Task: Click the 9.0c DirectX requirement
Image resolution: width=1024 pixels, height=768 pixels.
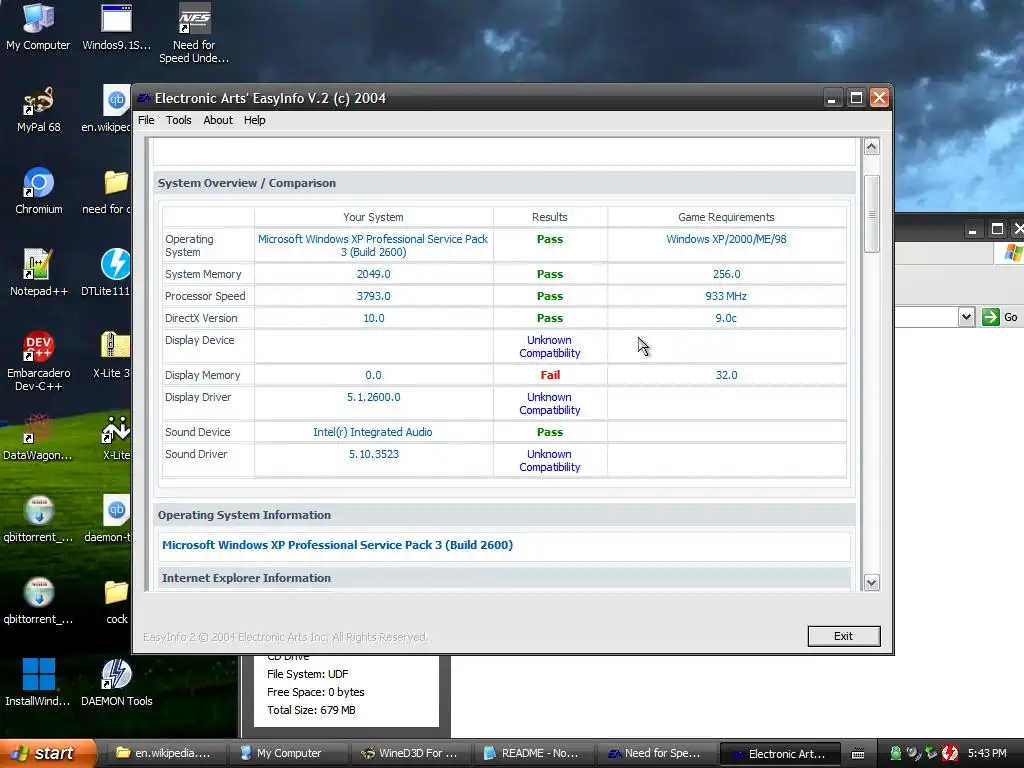Action: tap(726, 318)
